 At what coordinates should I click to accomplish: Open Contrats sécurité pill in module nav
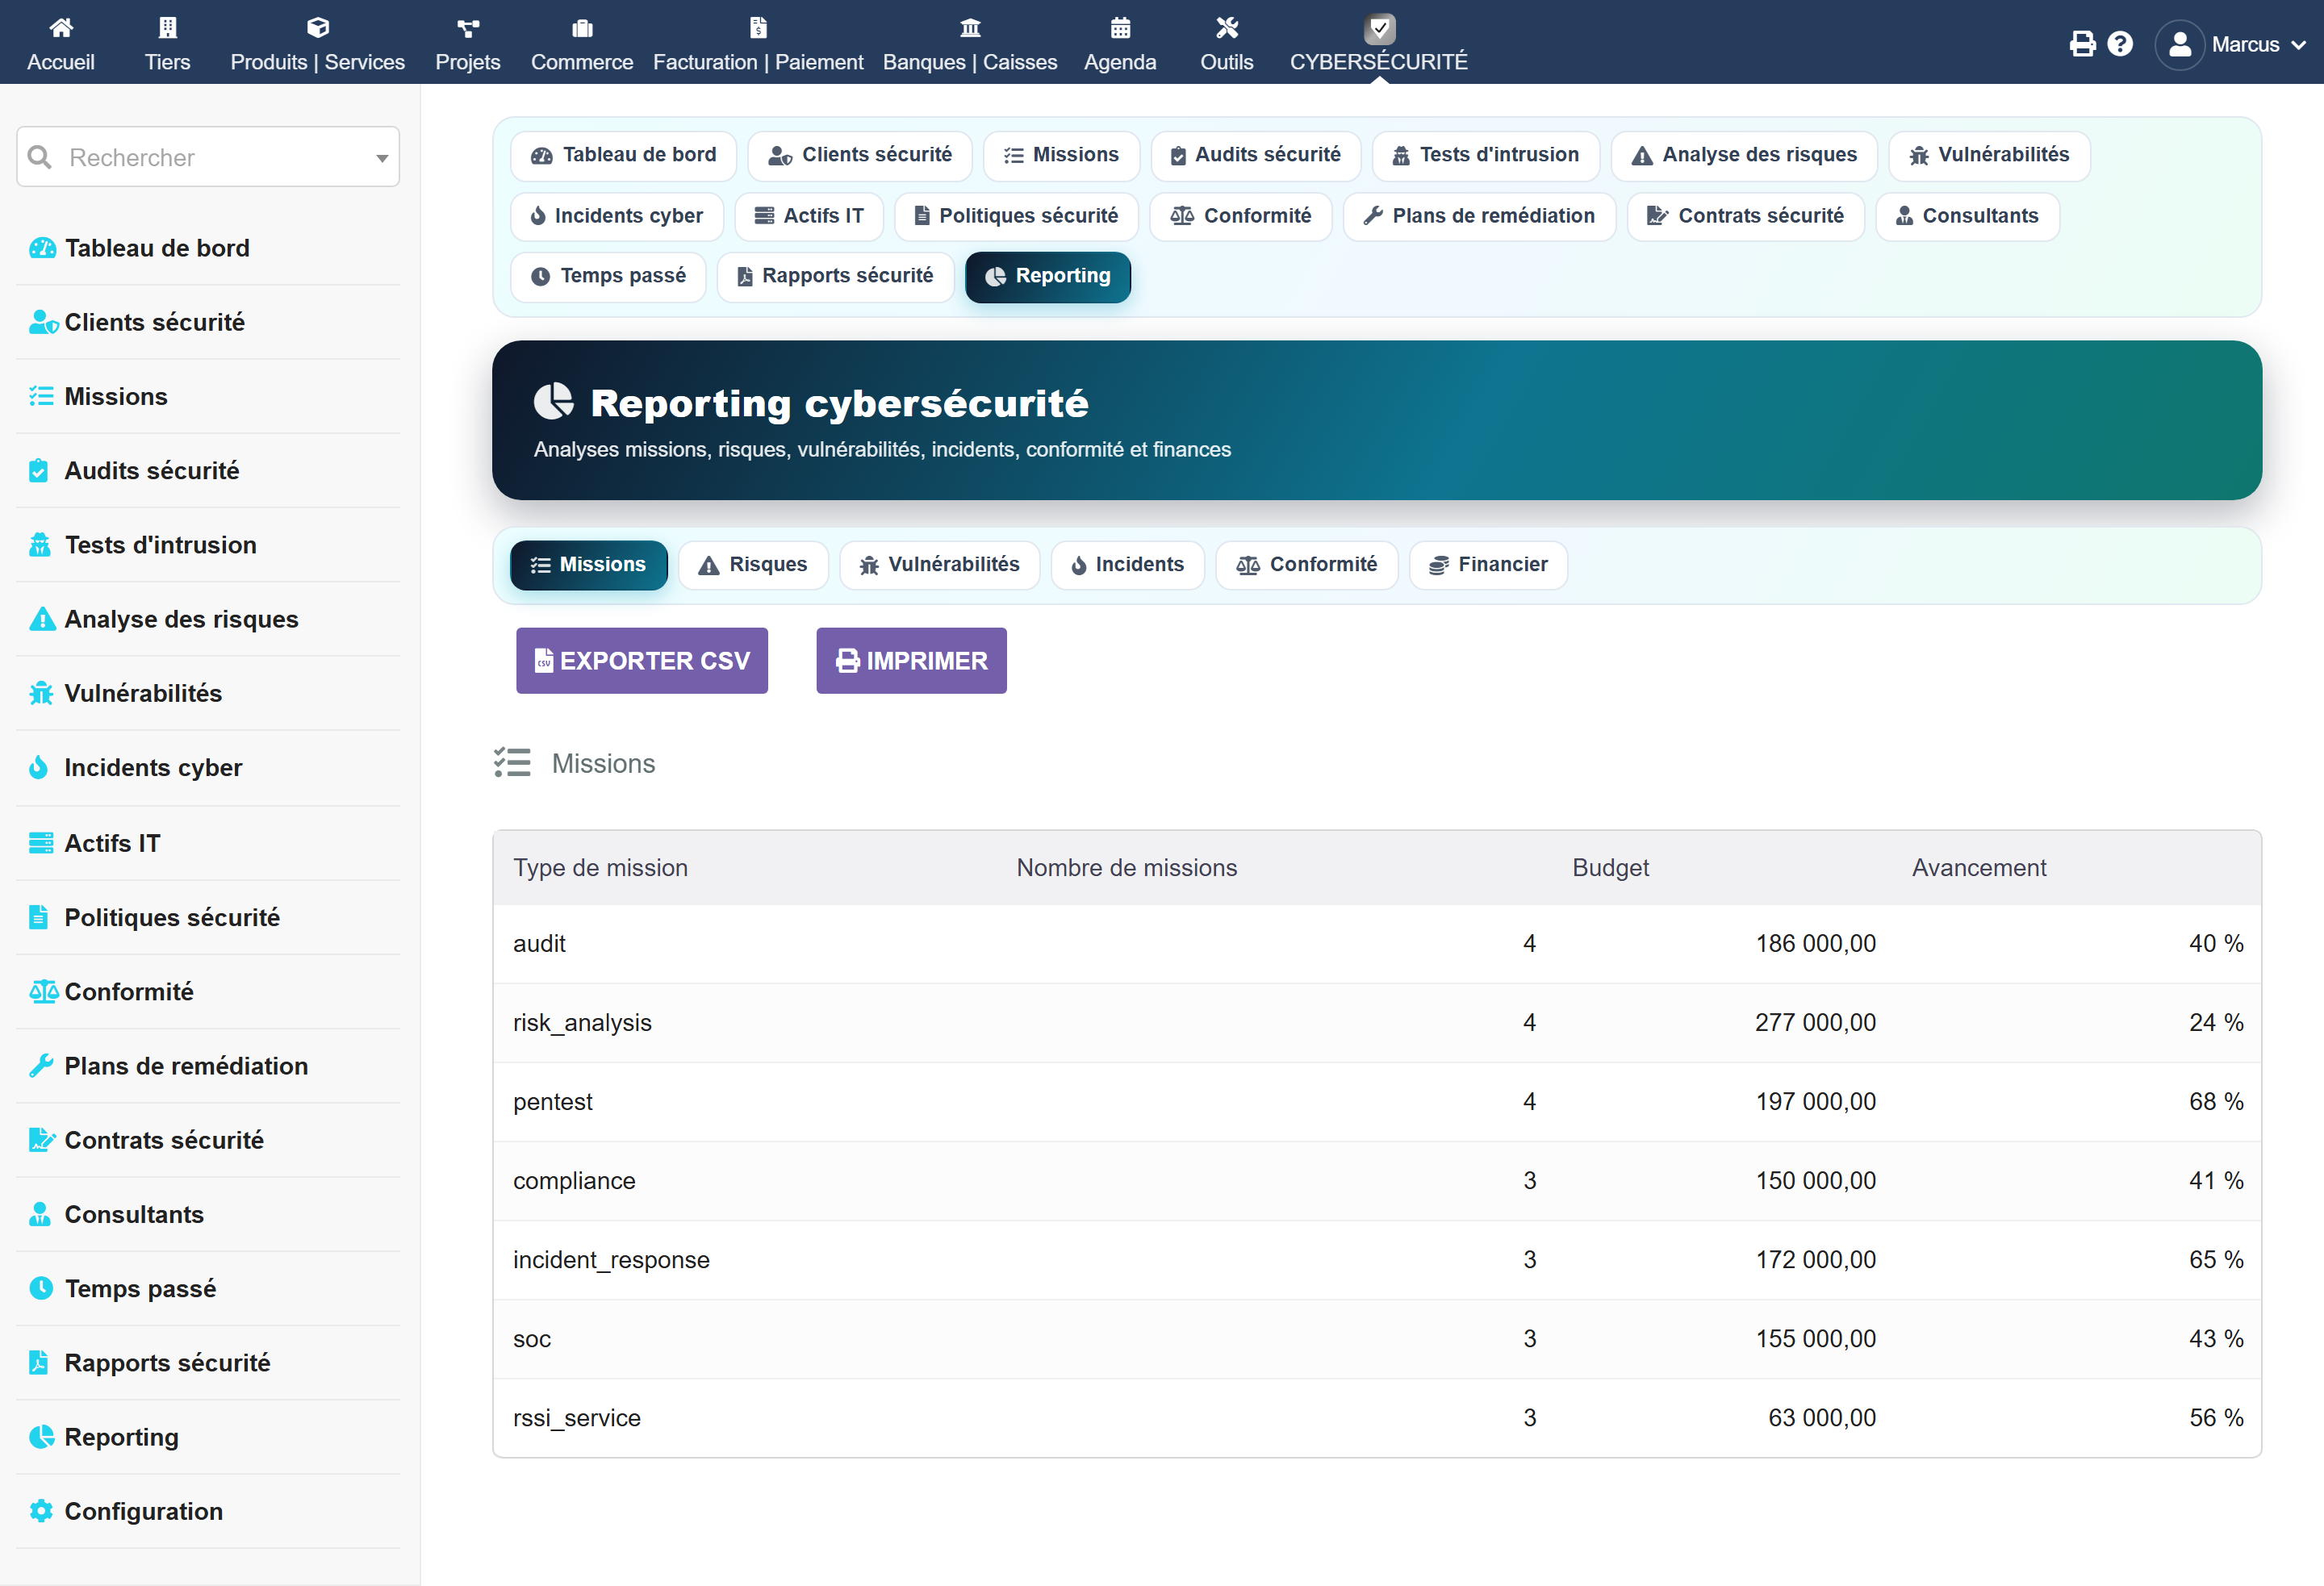tap(1745, 216)
